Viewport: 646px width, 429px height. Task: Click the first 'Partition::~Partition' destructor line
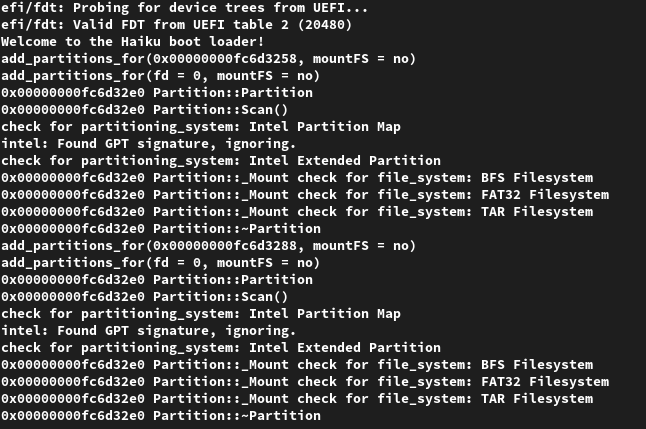pyautogui.click(x=161, y=229)
